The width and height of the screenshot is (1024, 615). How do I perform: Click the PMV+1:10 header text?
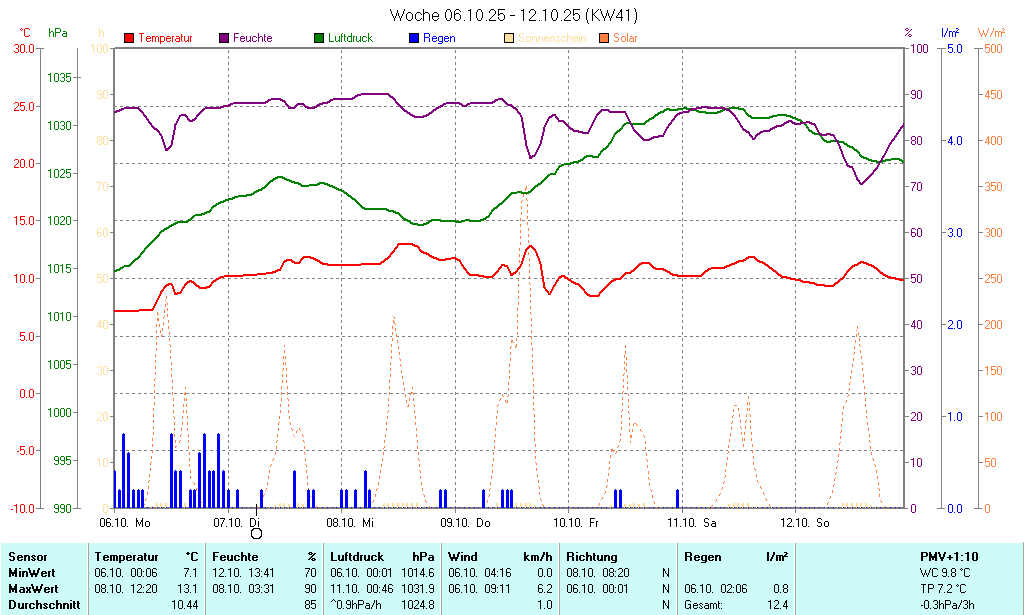point(949,556)
